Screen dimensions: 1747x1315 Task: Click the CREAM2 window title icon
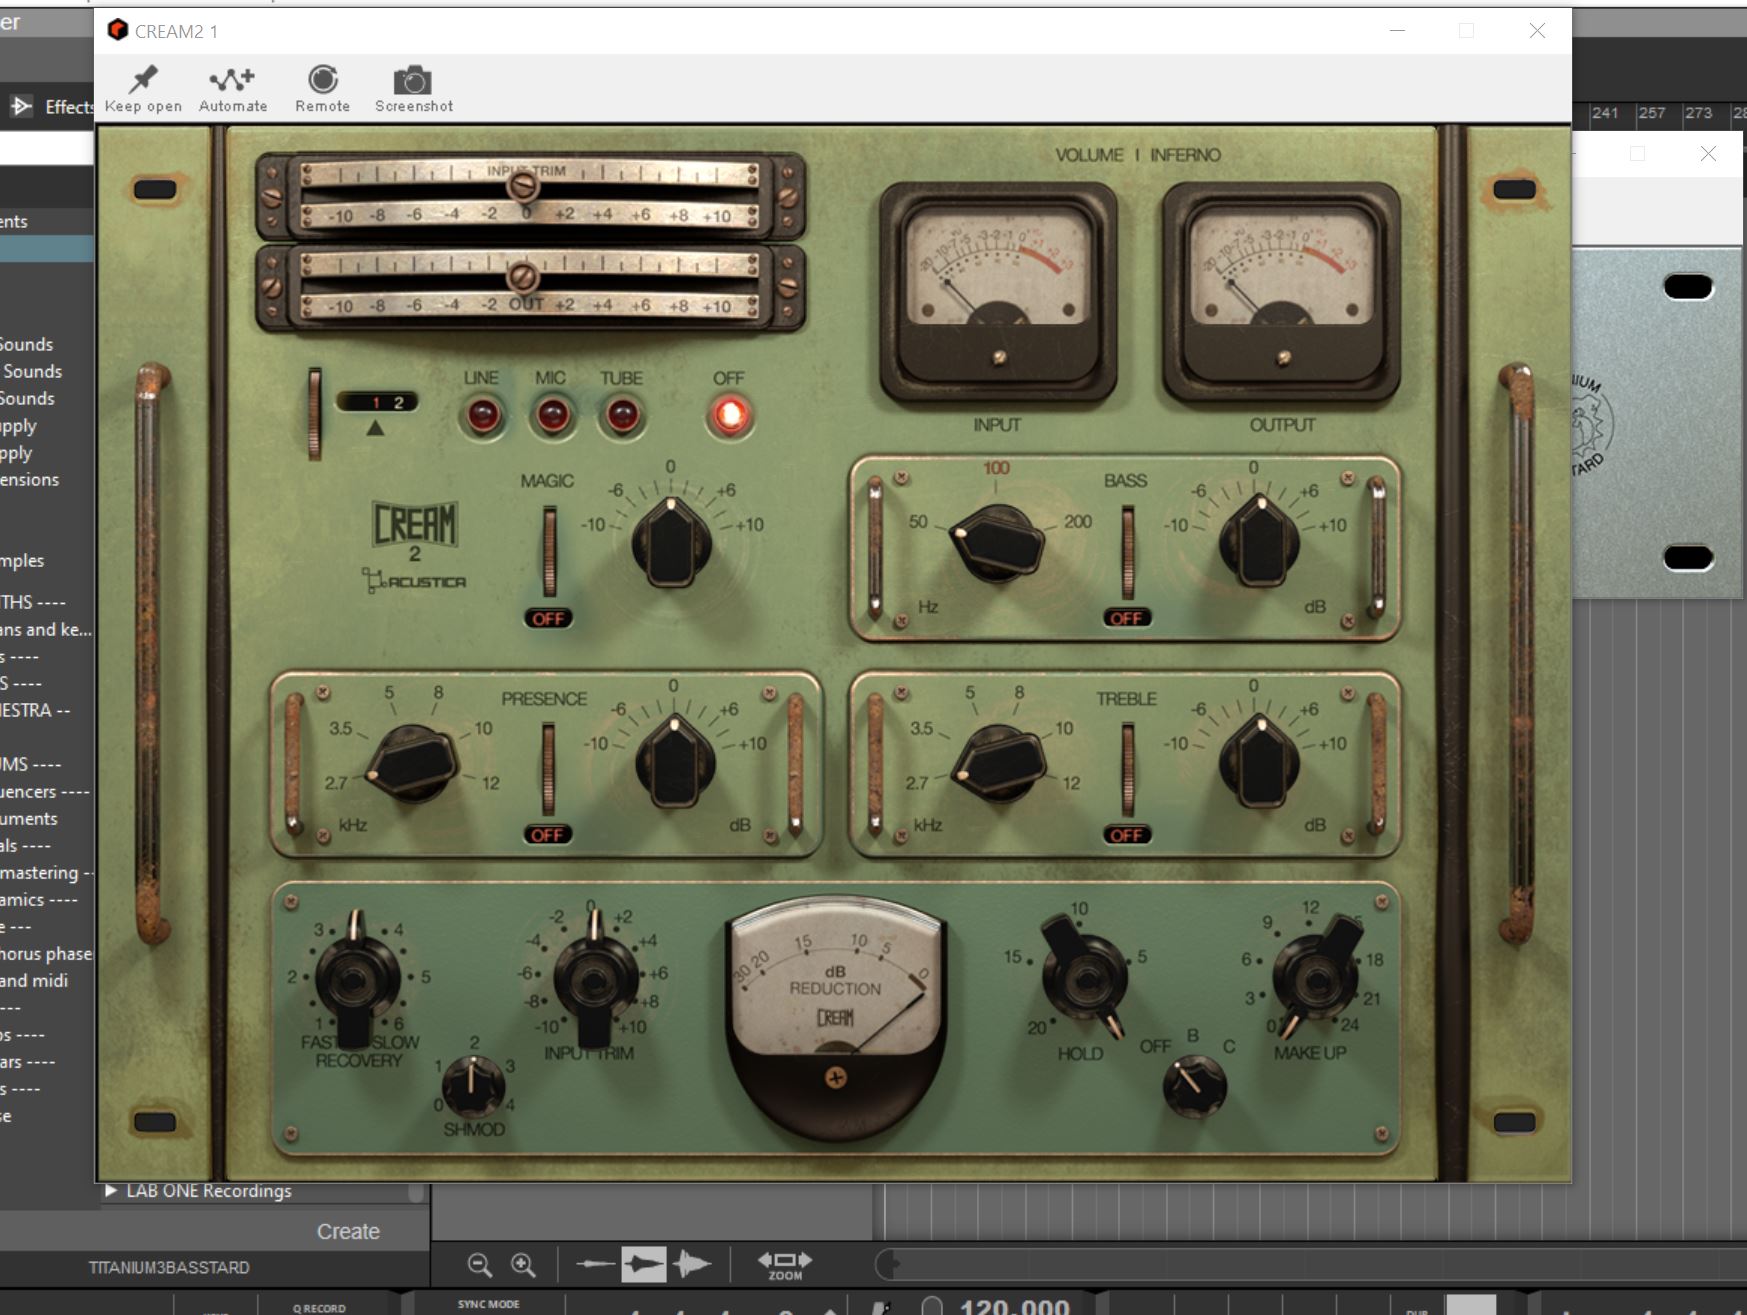coord(118,30)
